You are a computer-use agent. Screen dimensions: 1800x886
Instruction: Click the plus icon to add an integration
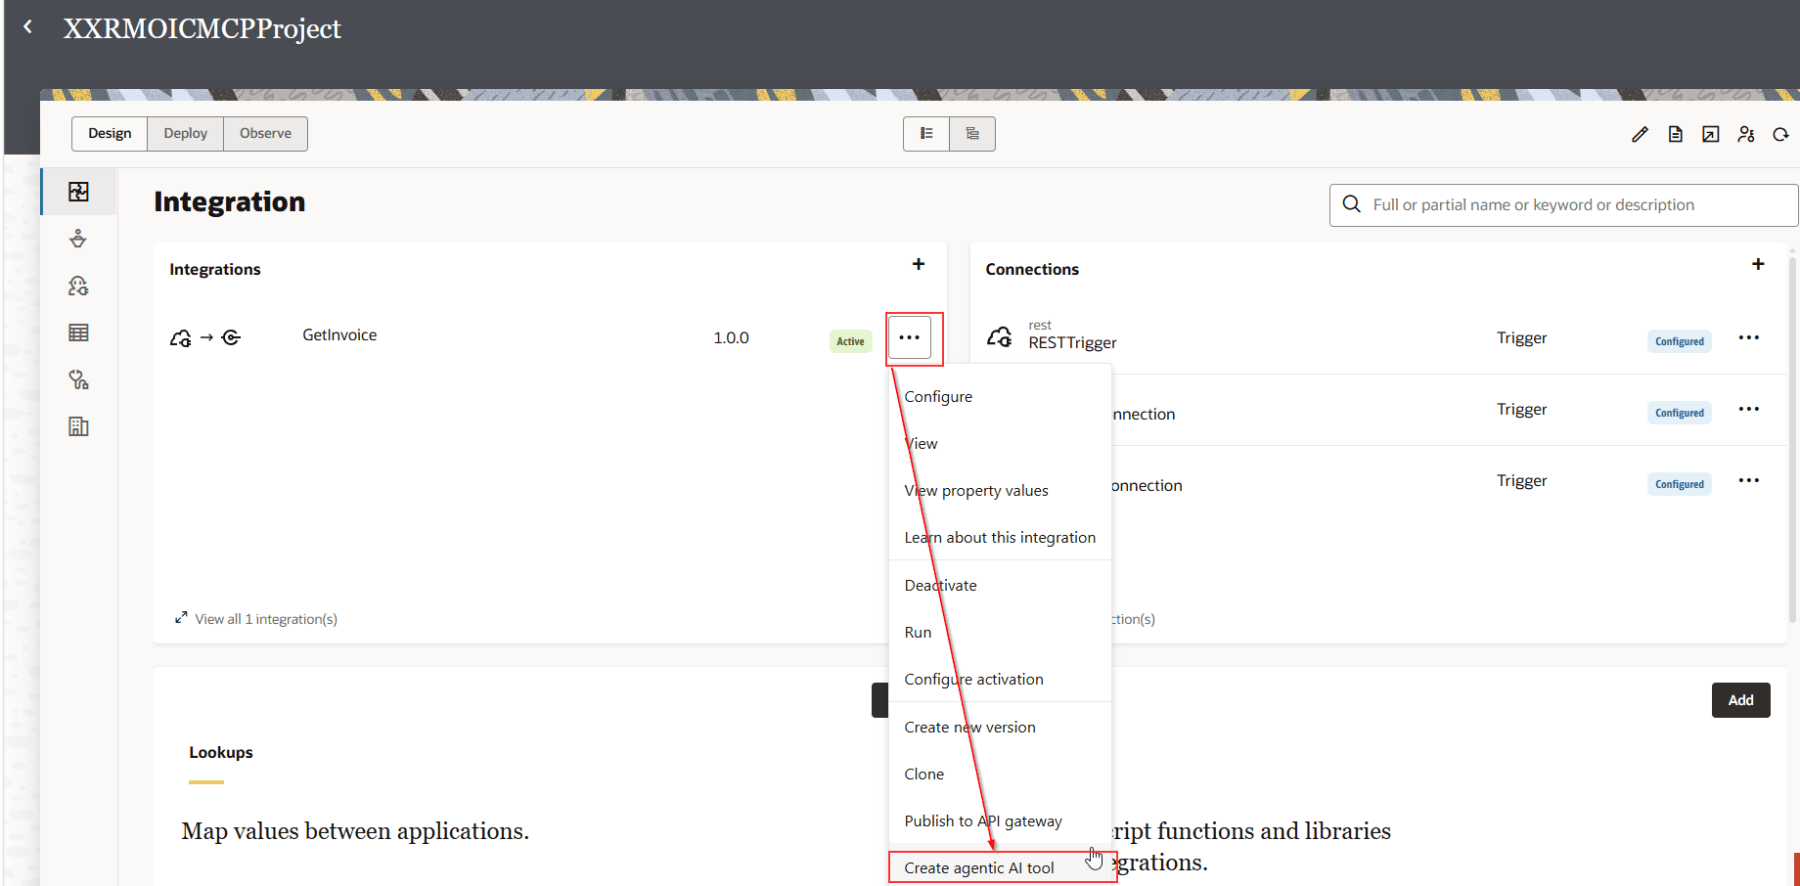point(918,264)
